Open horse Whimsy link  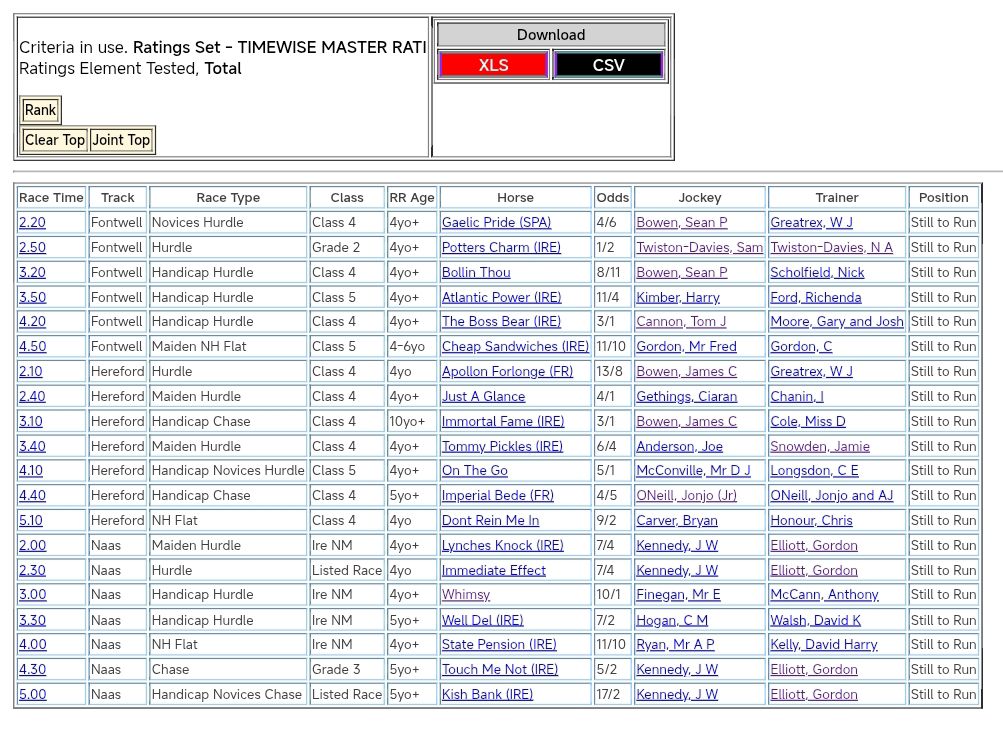[x=466, y=594]
